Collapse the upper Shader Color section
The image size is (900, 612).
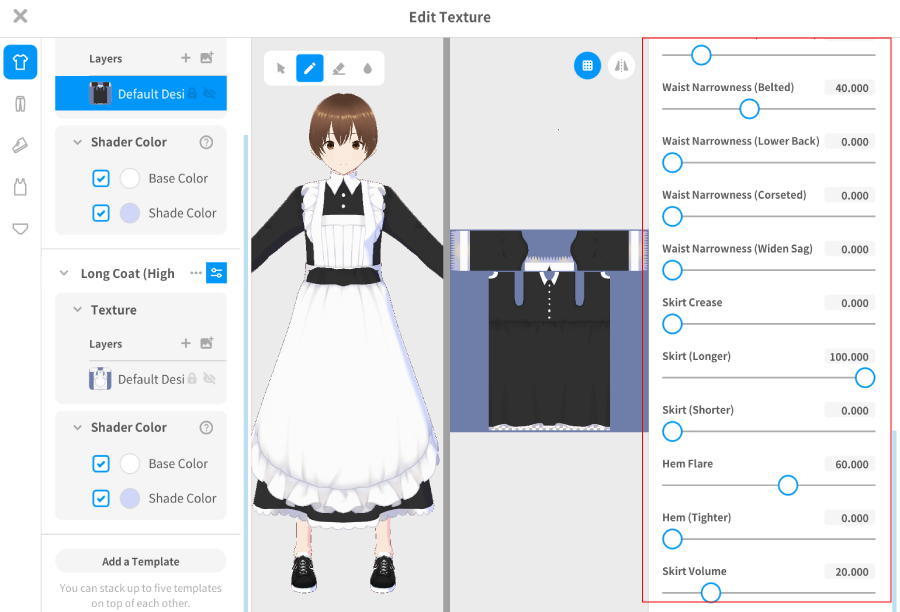[77, 142]
